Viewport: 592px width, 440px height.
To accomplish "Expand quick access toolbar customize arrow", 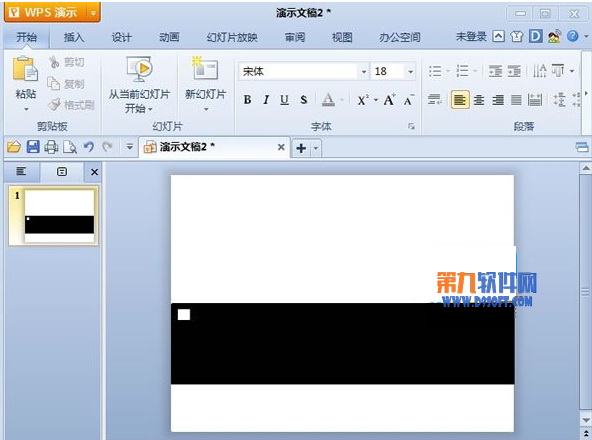I will [x=130, y=147].
